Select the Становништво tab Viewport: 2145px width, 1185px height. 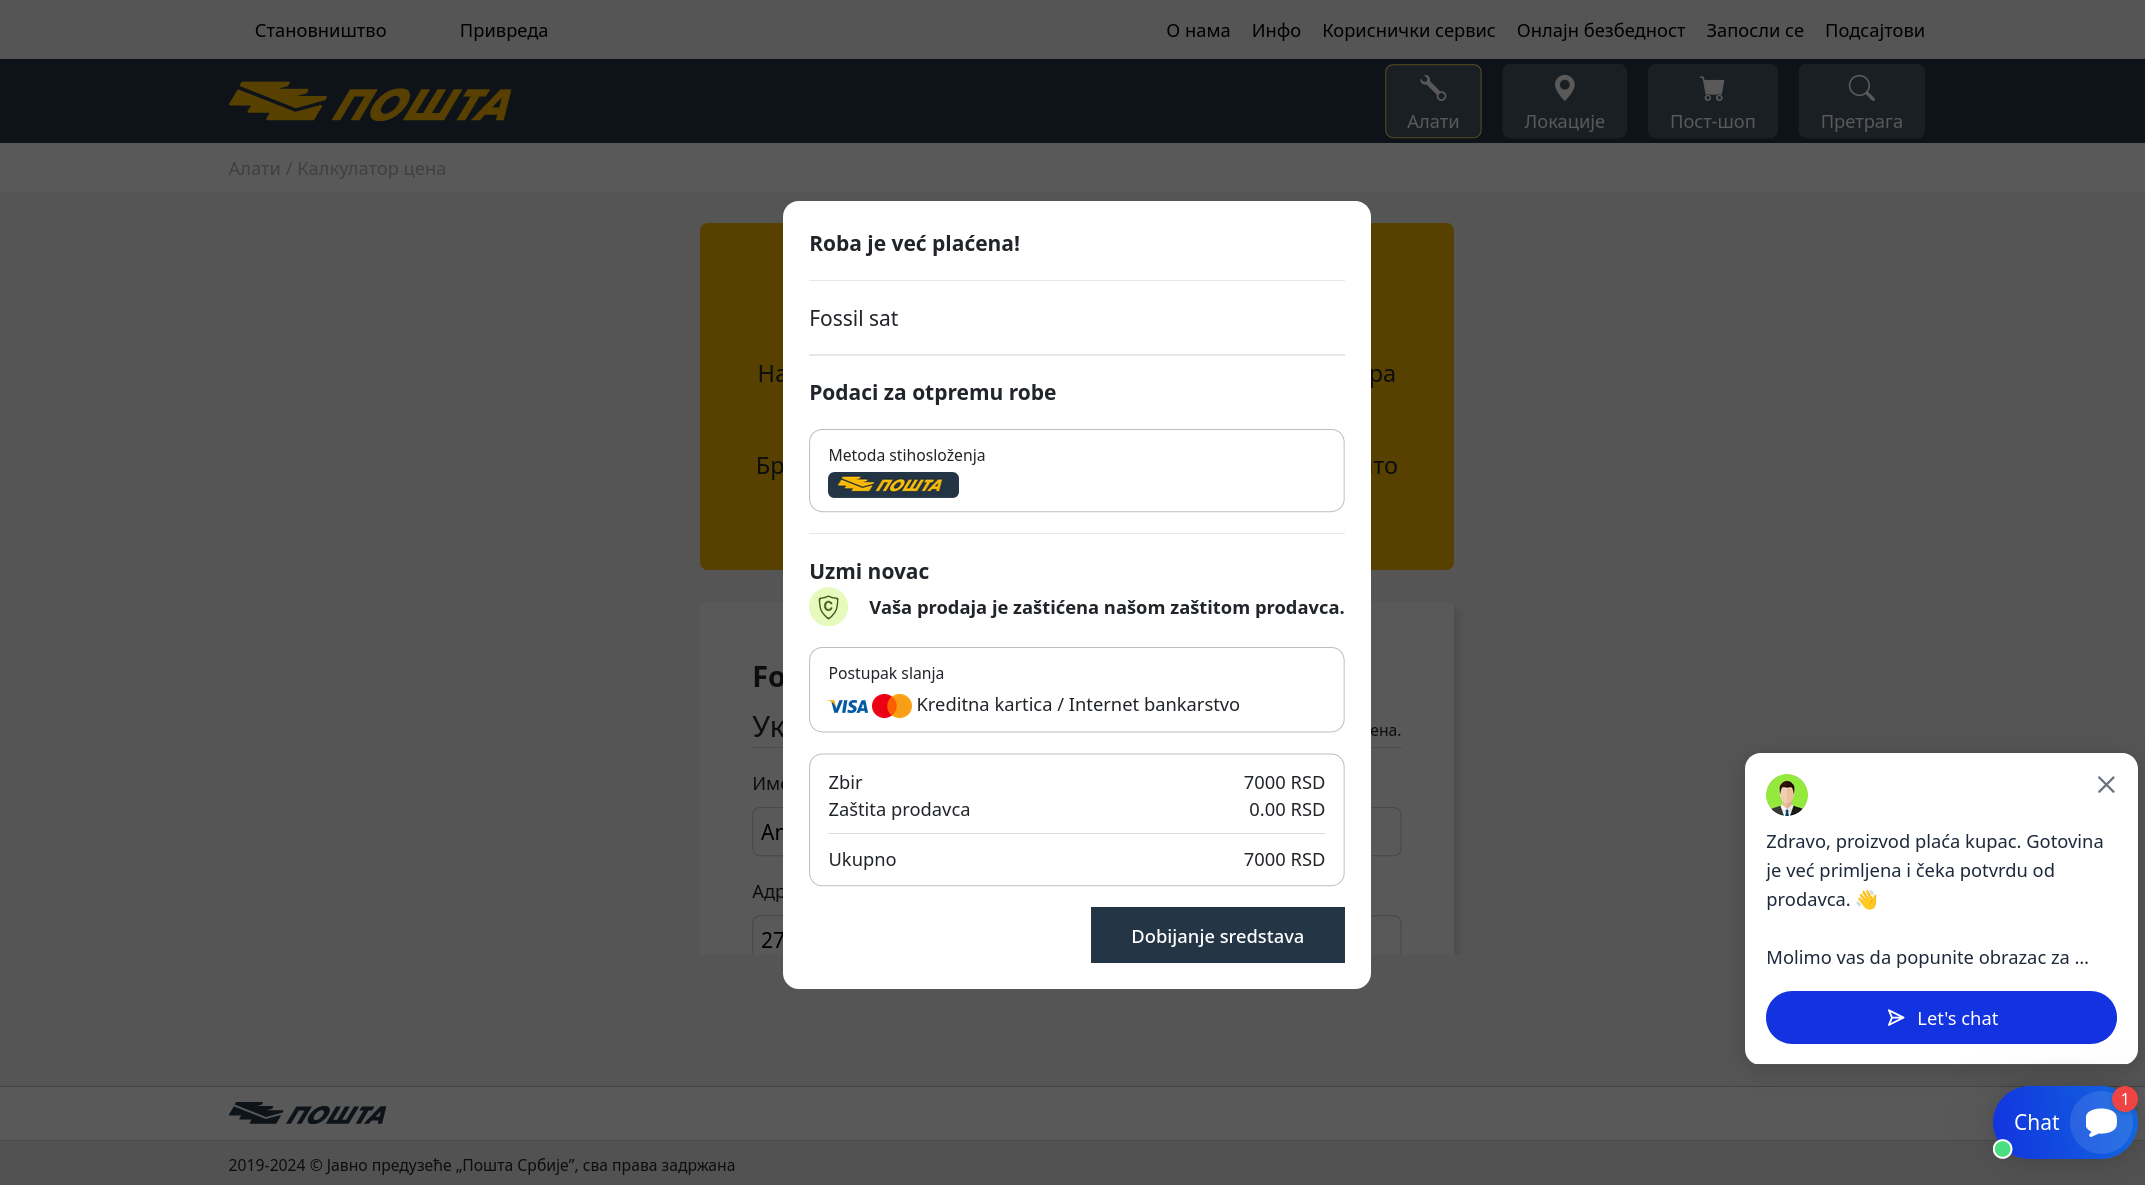[x=320, y=30]
